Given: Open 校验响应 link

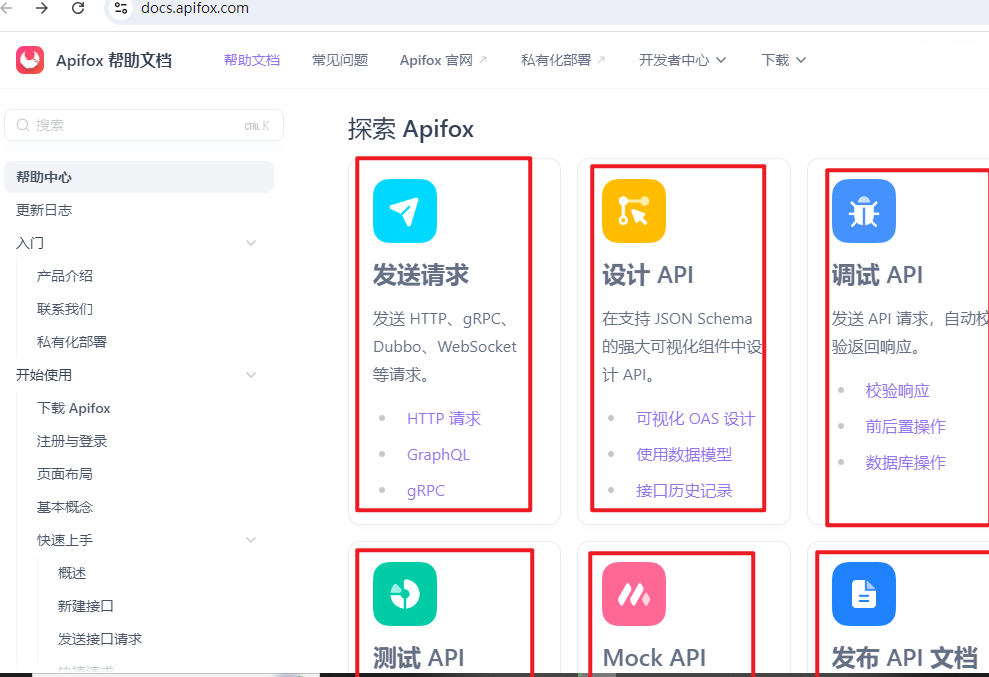Looking at the screenshot, I should (898, 391).
